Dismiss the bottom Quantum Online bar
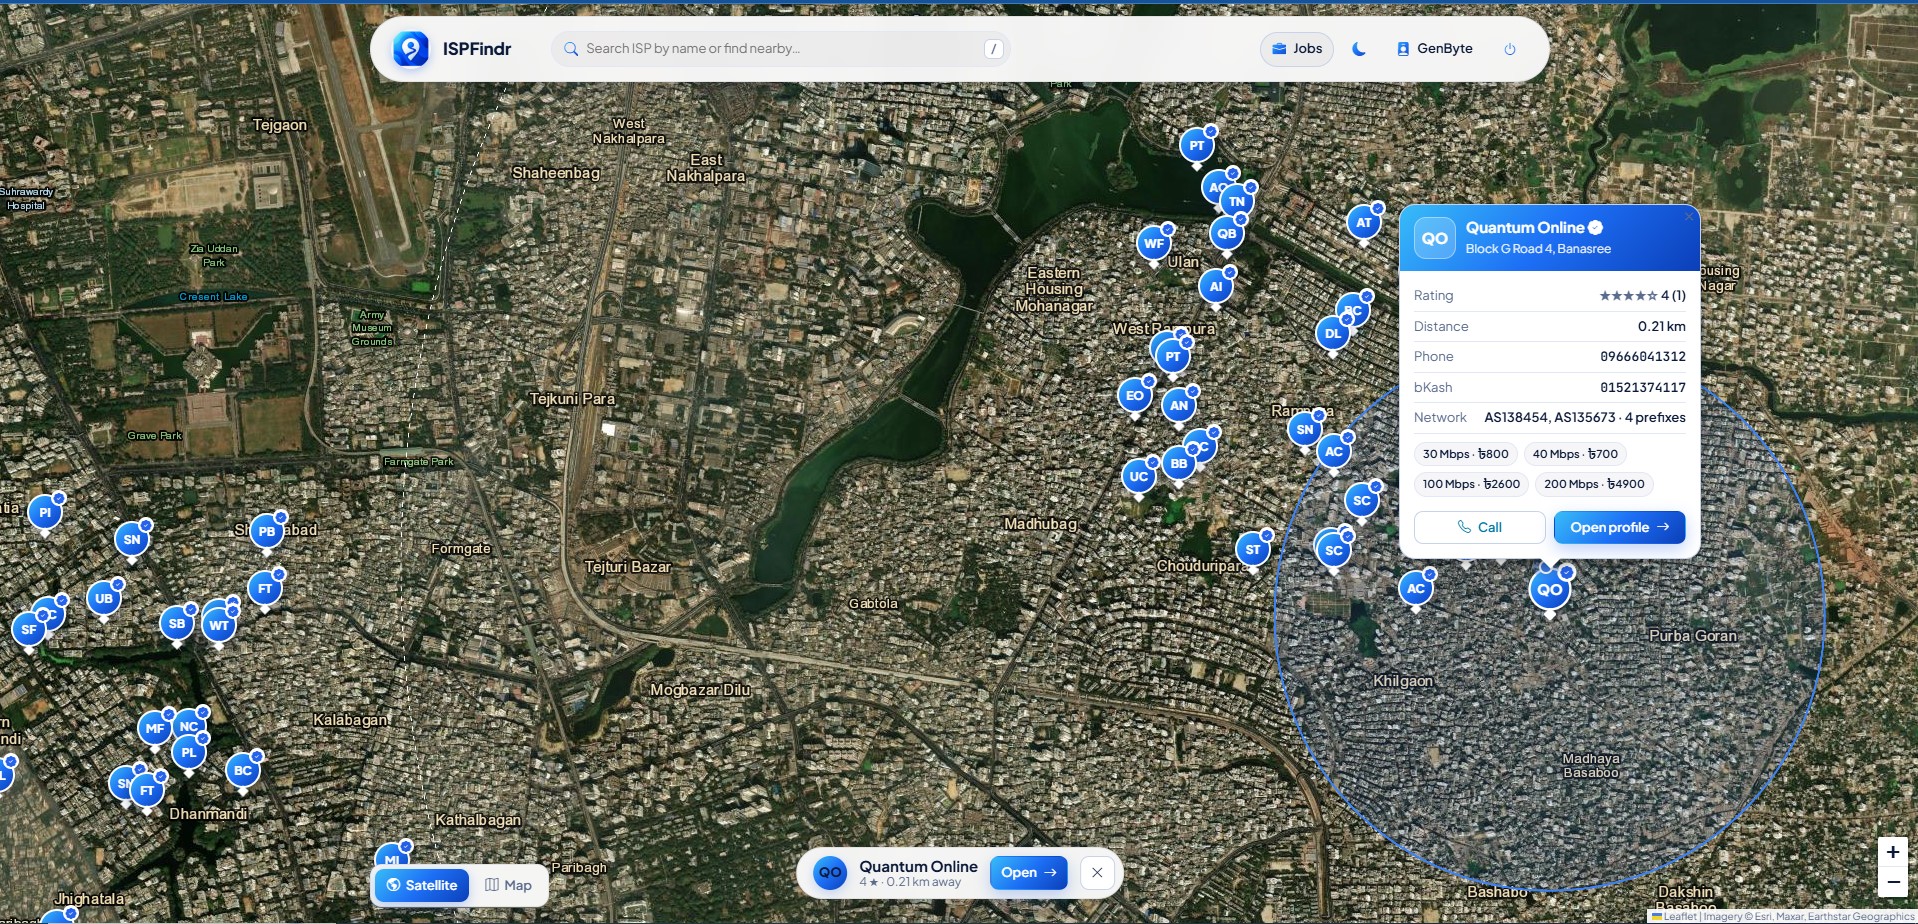The height and width of the screenshot is (924, 1918). point(1097,872)
